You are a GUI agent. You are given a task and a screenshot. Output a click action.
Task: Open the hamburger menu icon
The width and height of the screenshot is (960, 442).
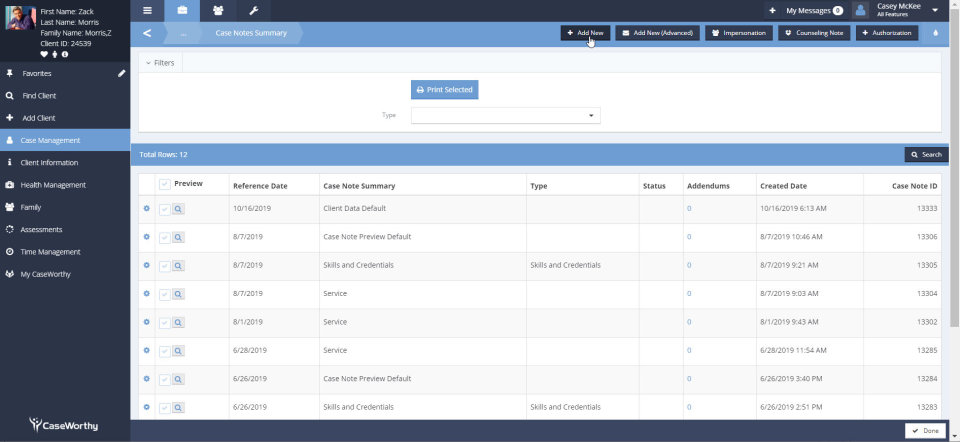coord(147,10)
